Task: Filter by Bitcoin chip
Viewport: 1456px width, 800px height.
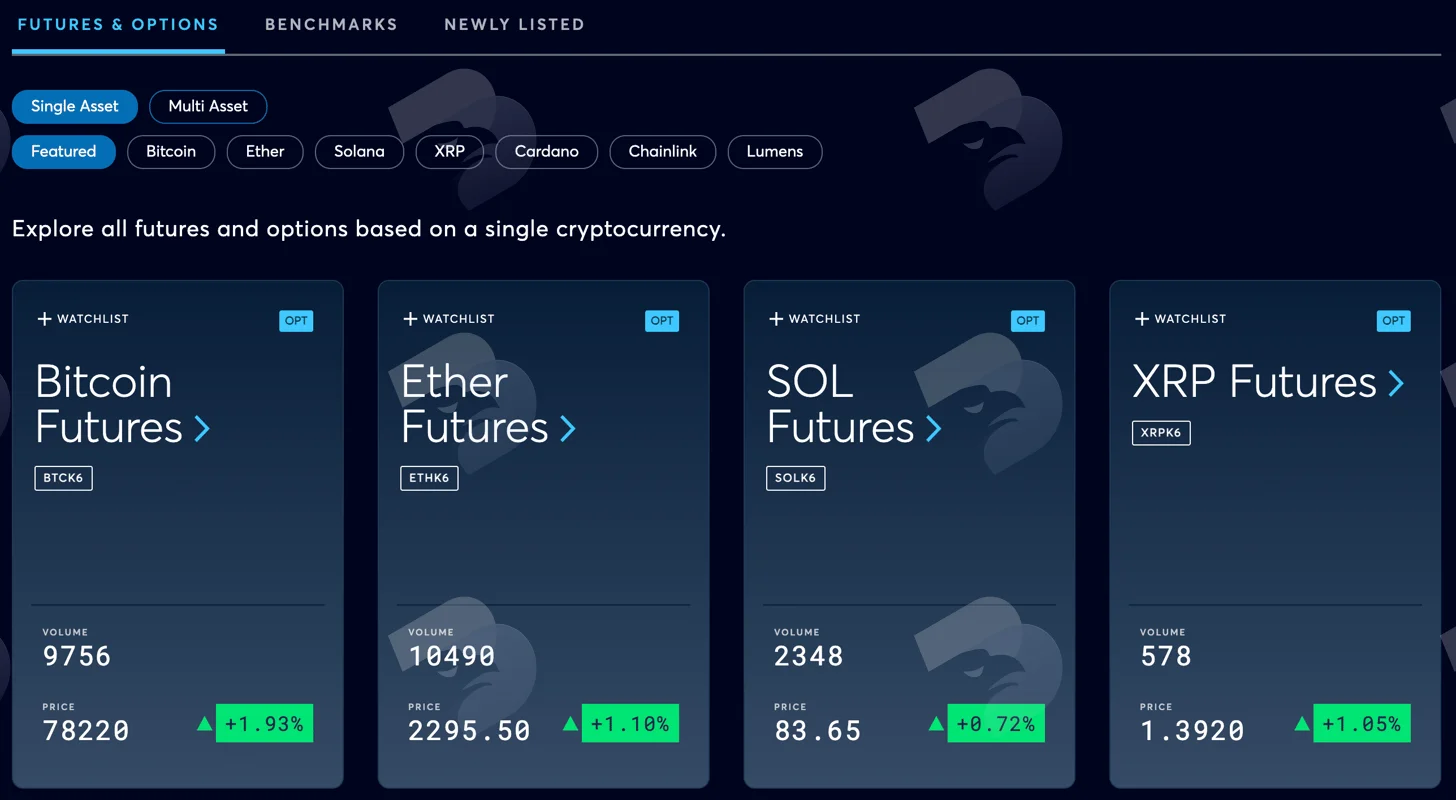Action: [171, 152]
